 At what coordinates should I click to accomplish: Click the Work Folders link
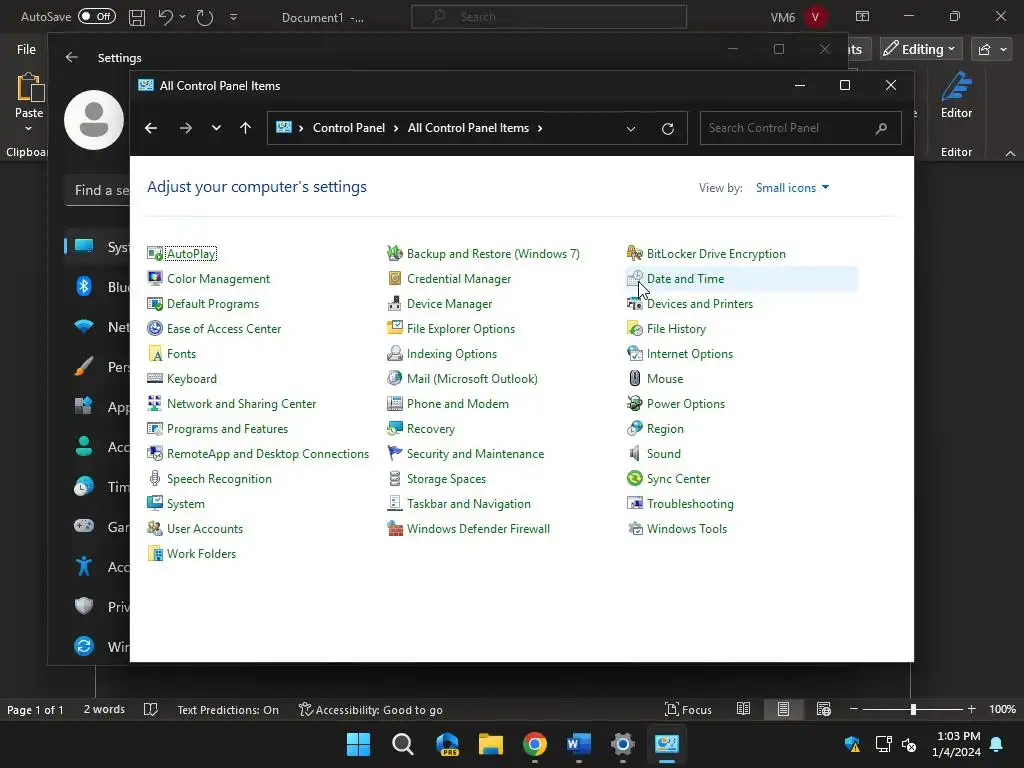coord(201,553)
